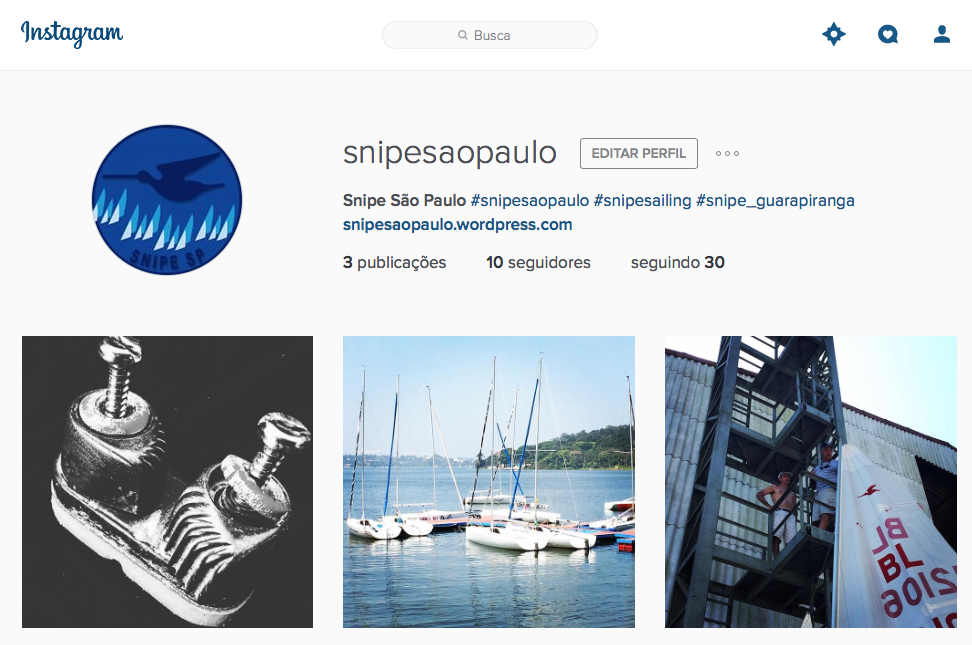This screenshot has height=645, width=972.
Task: Click the search magnifier icon
Action: [462, 35]
